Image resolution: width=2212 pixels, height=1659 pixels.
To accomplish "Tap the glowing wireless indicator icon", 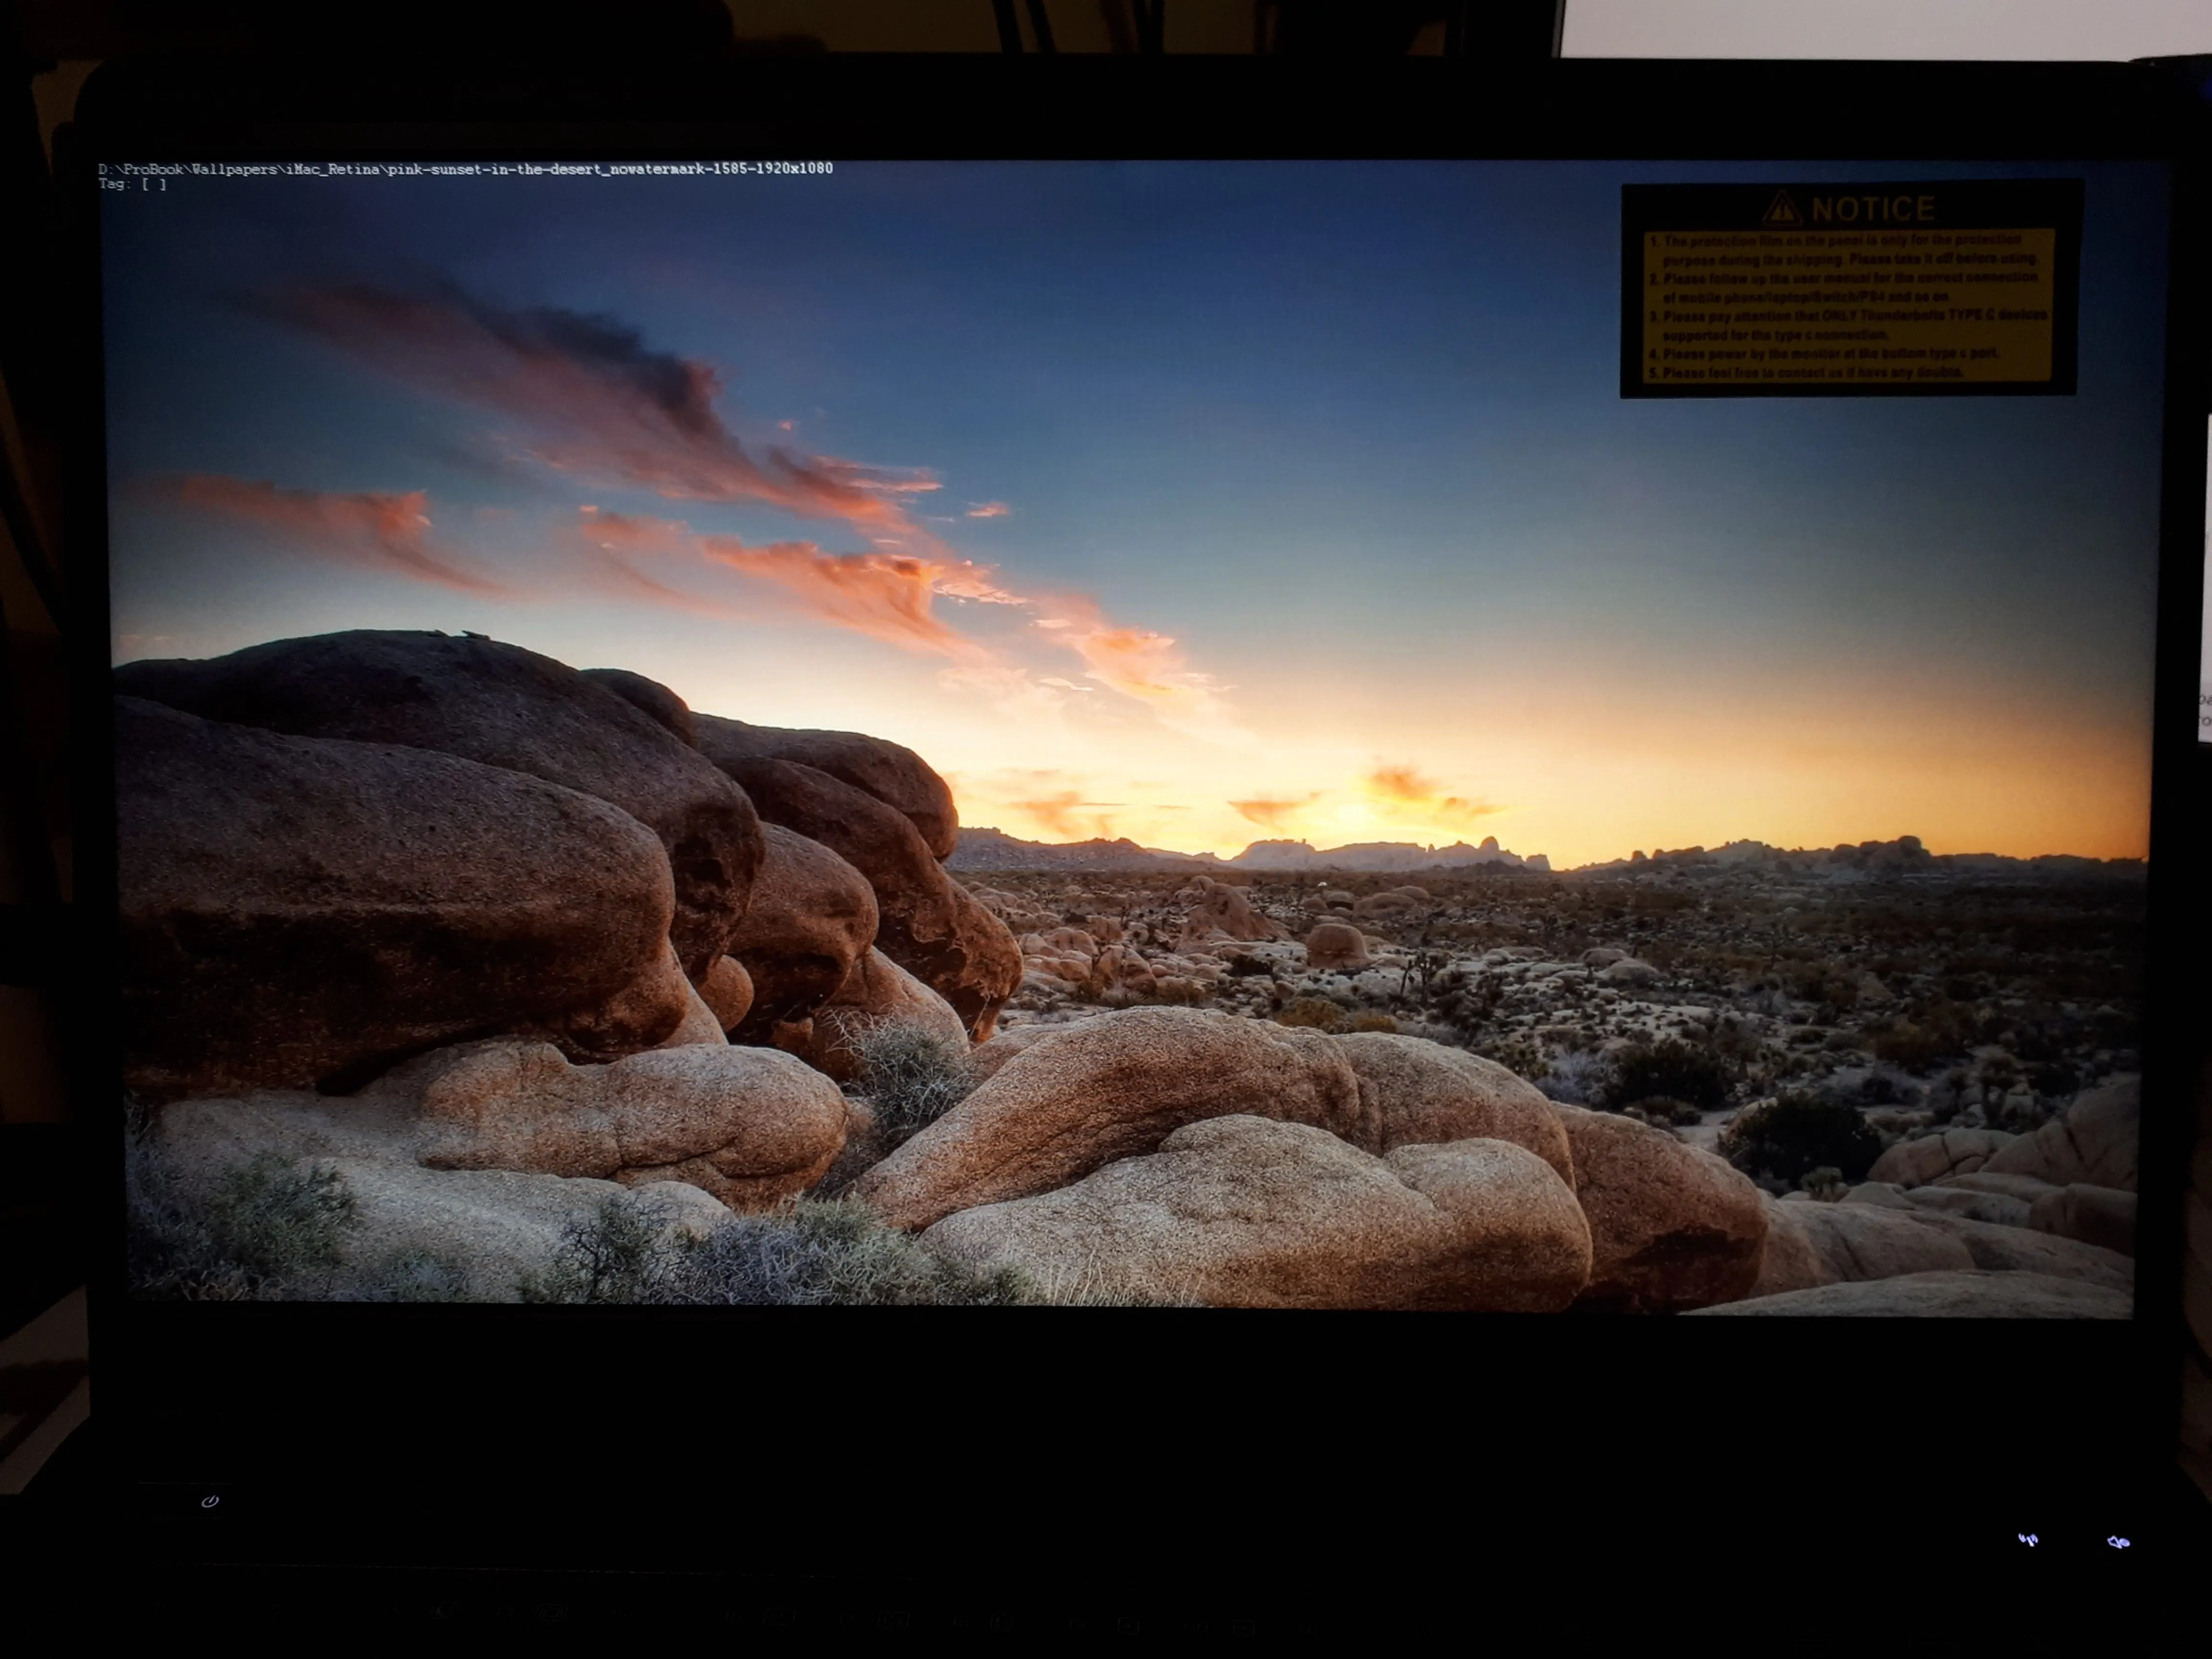I will 2027,1539.
